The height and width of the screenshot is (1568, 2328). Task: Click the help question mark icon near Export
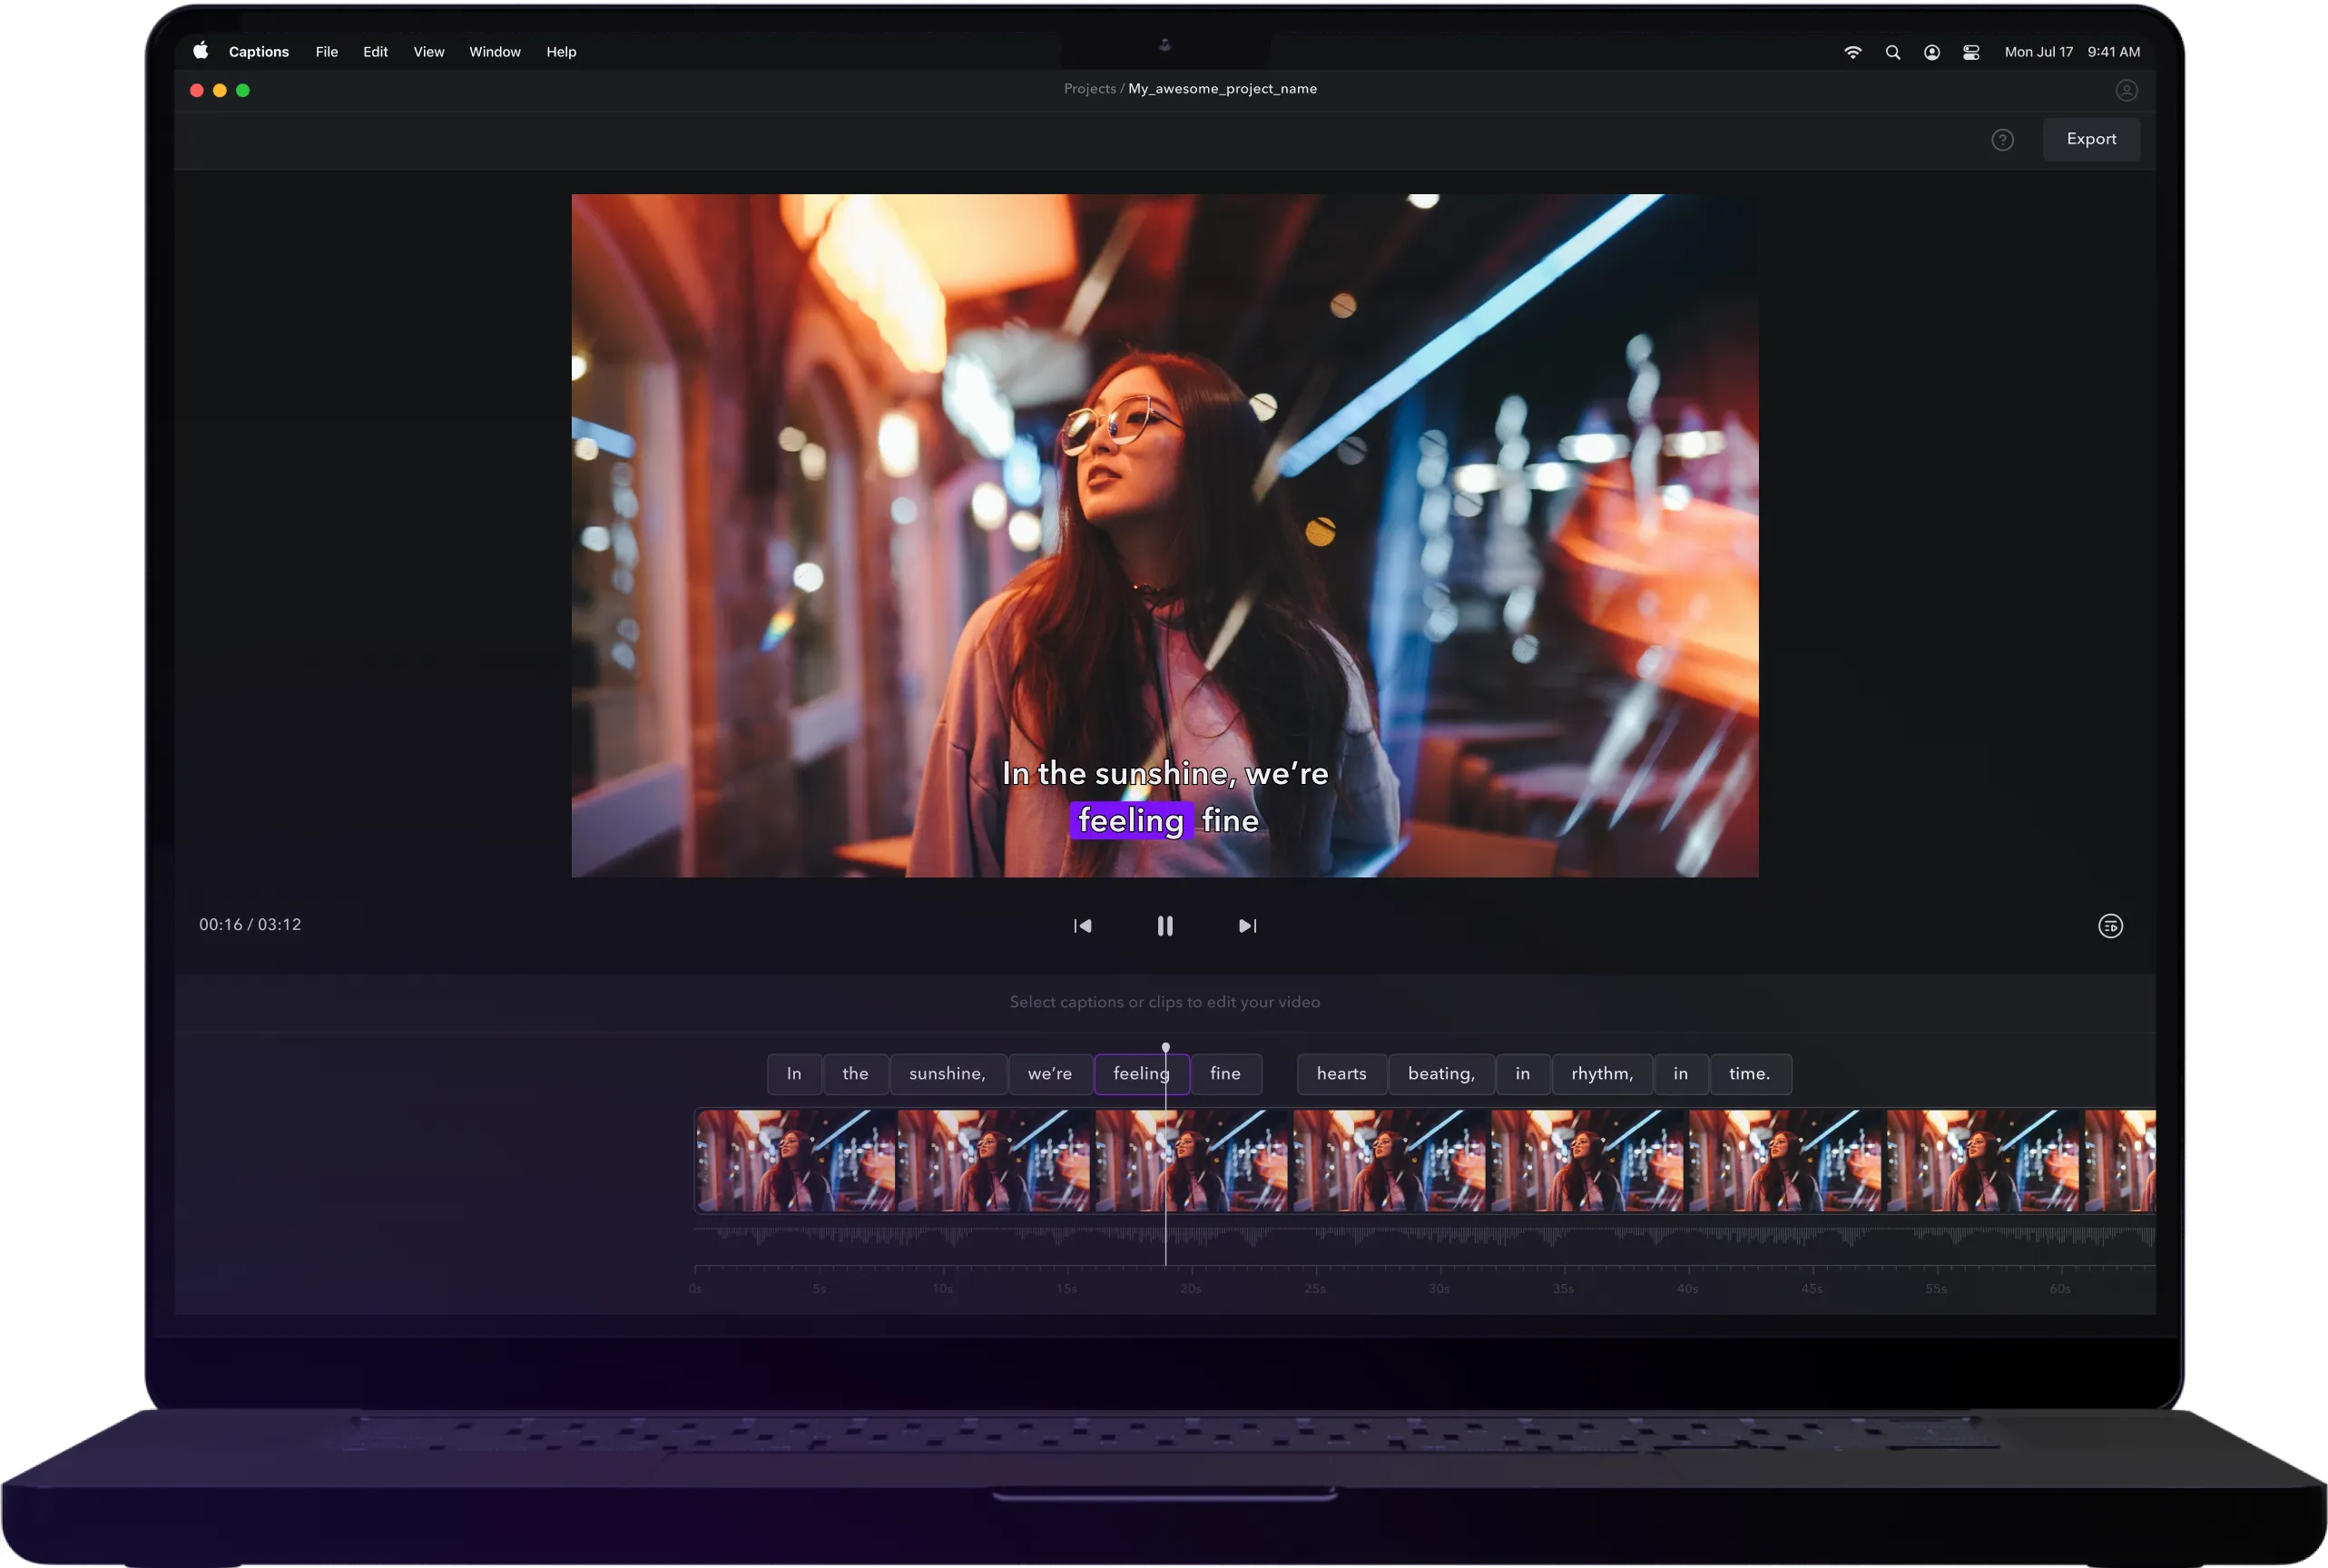pyautogui.click(x=2003, y=139)
